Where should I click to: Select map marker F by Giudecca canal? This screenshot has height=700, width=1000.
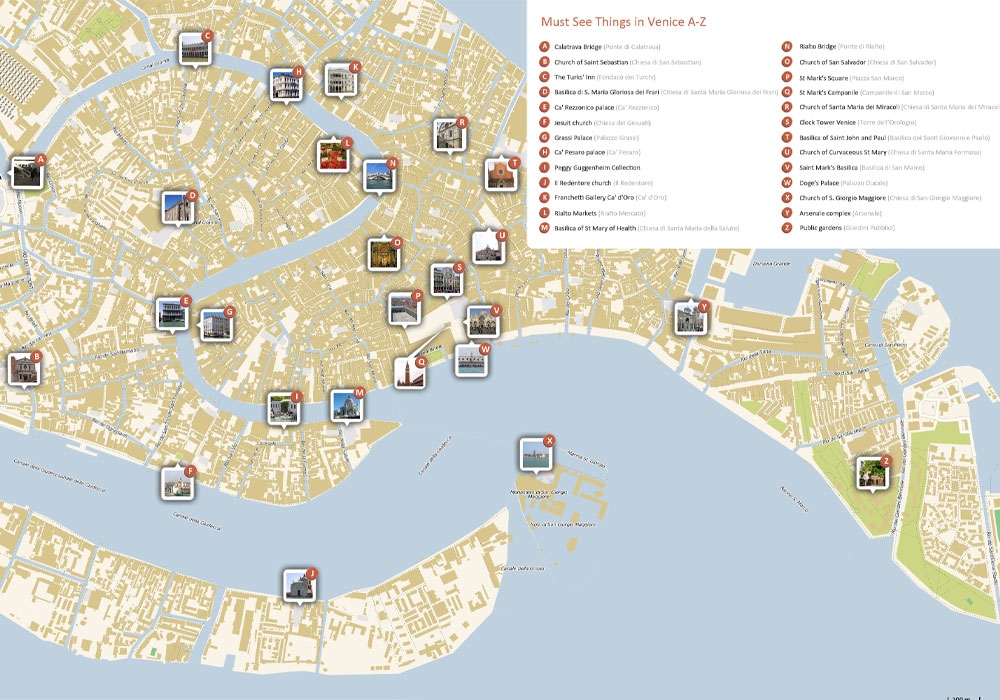tap(177, 483)
